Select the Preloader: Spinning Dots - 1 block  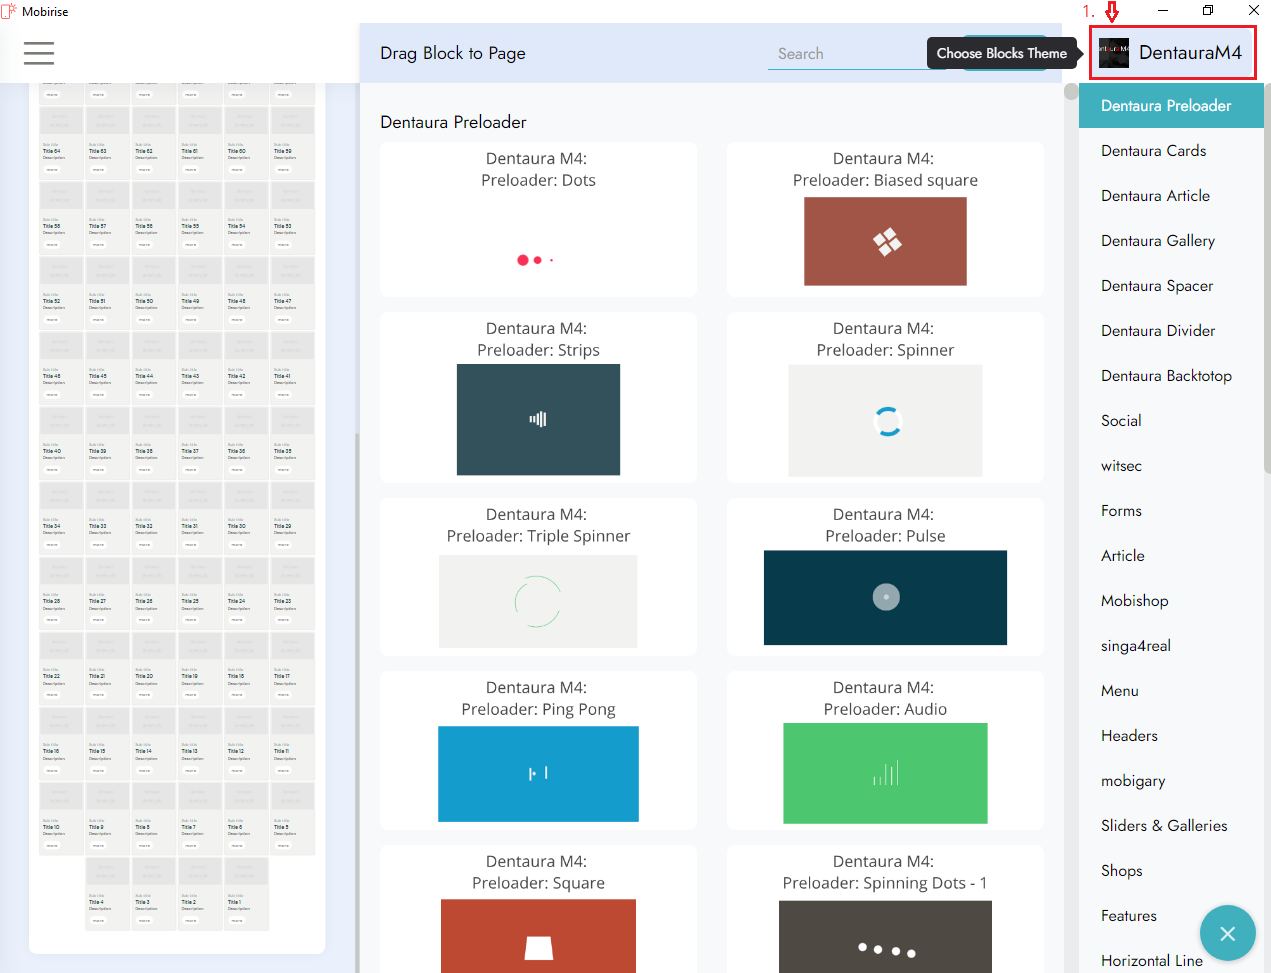[x=885, y=909]
